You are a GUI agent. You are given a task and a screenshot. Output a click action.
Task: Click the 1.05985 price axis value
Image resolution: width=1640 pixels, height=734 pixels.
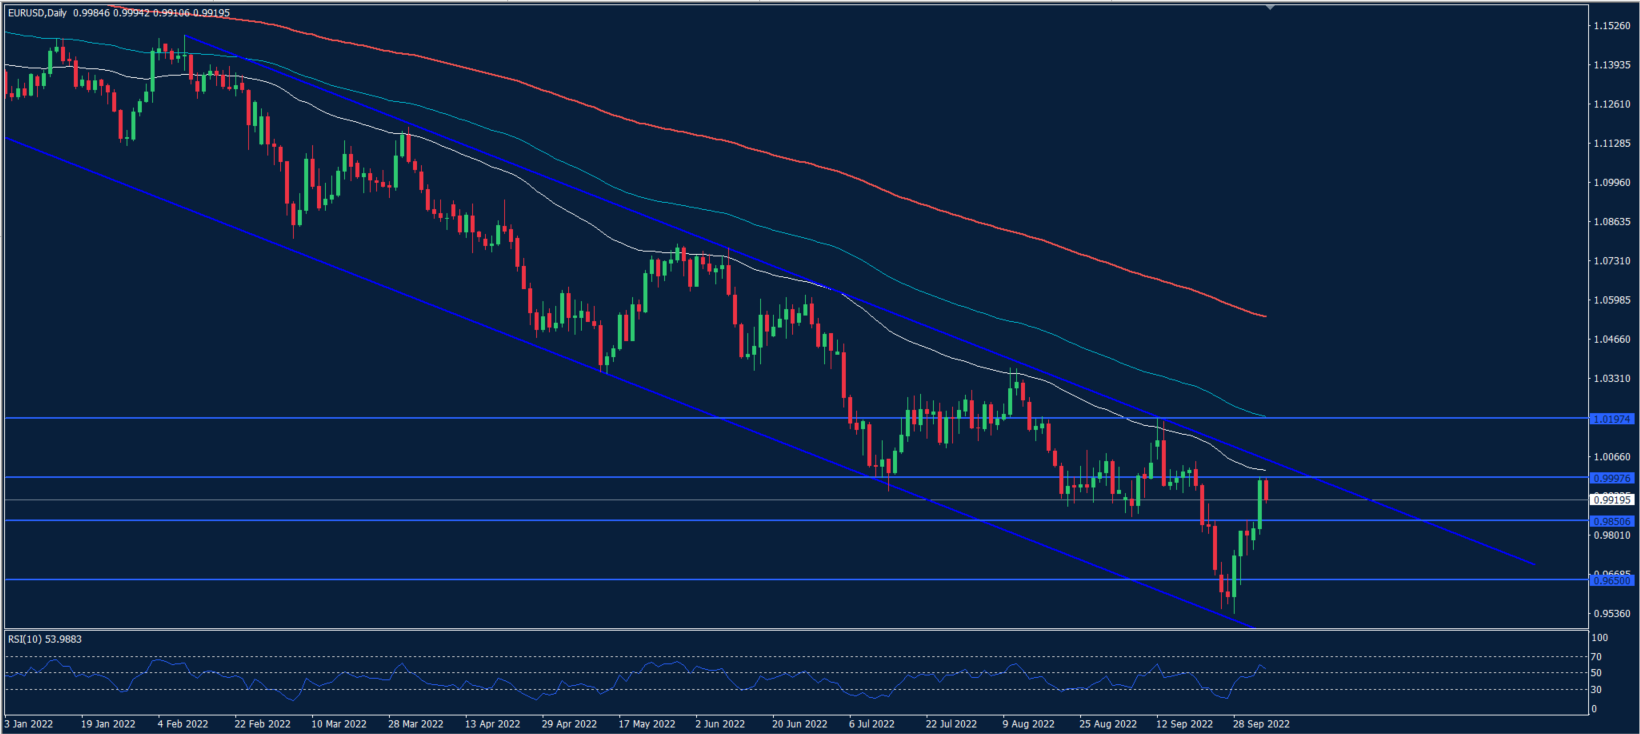(1612, 300)
